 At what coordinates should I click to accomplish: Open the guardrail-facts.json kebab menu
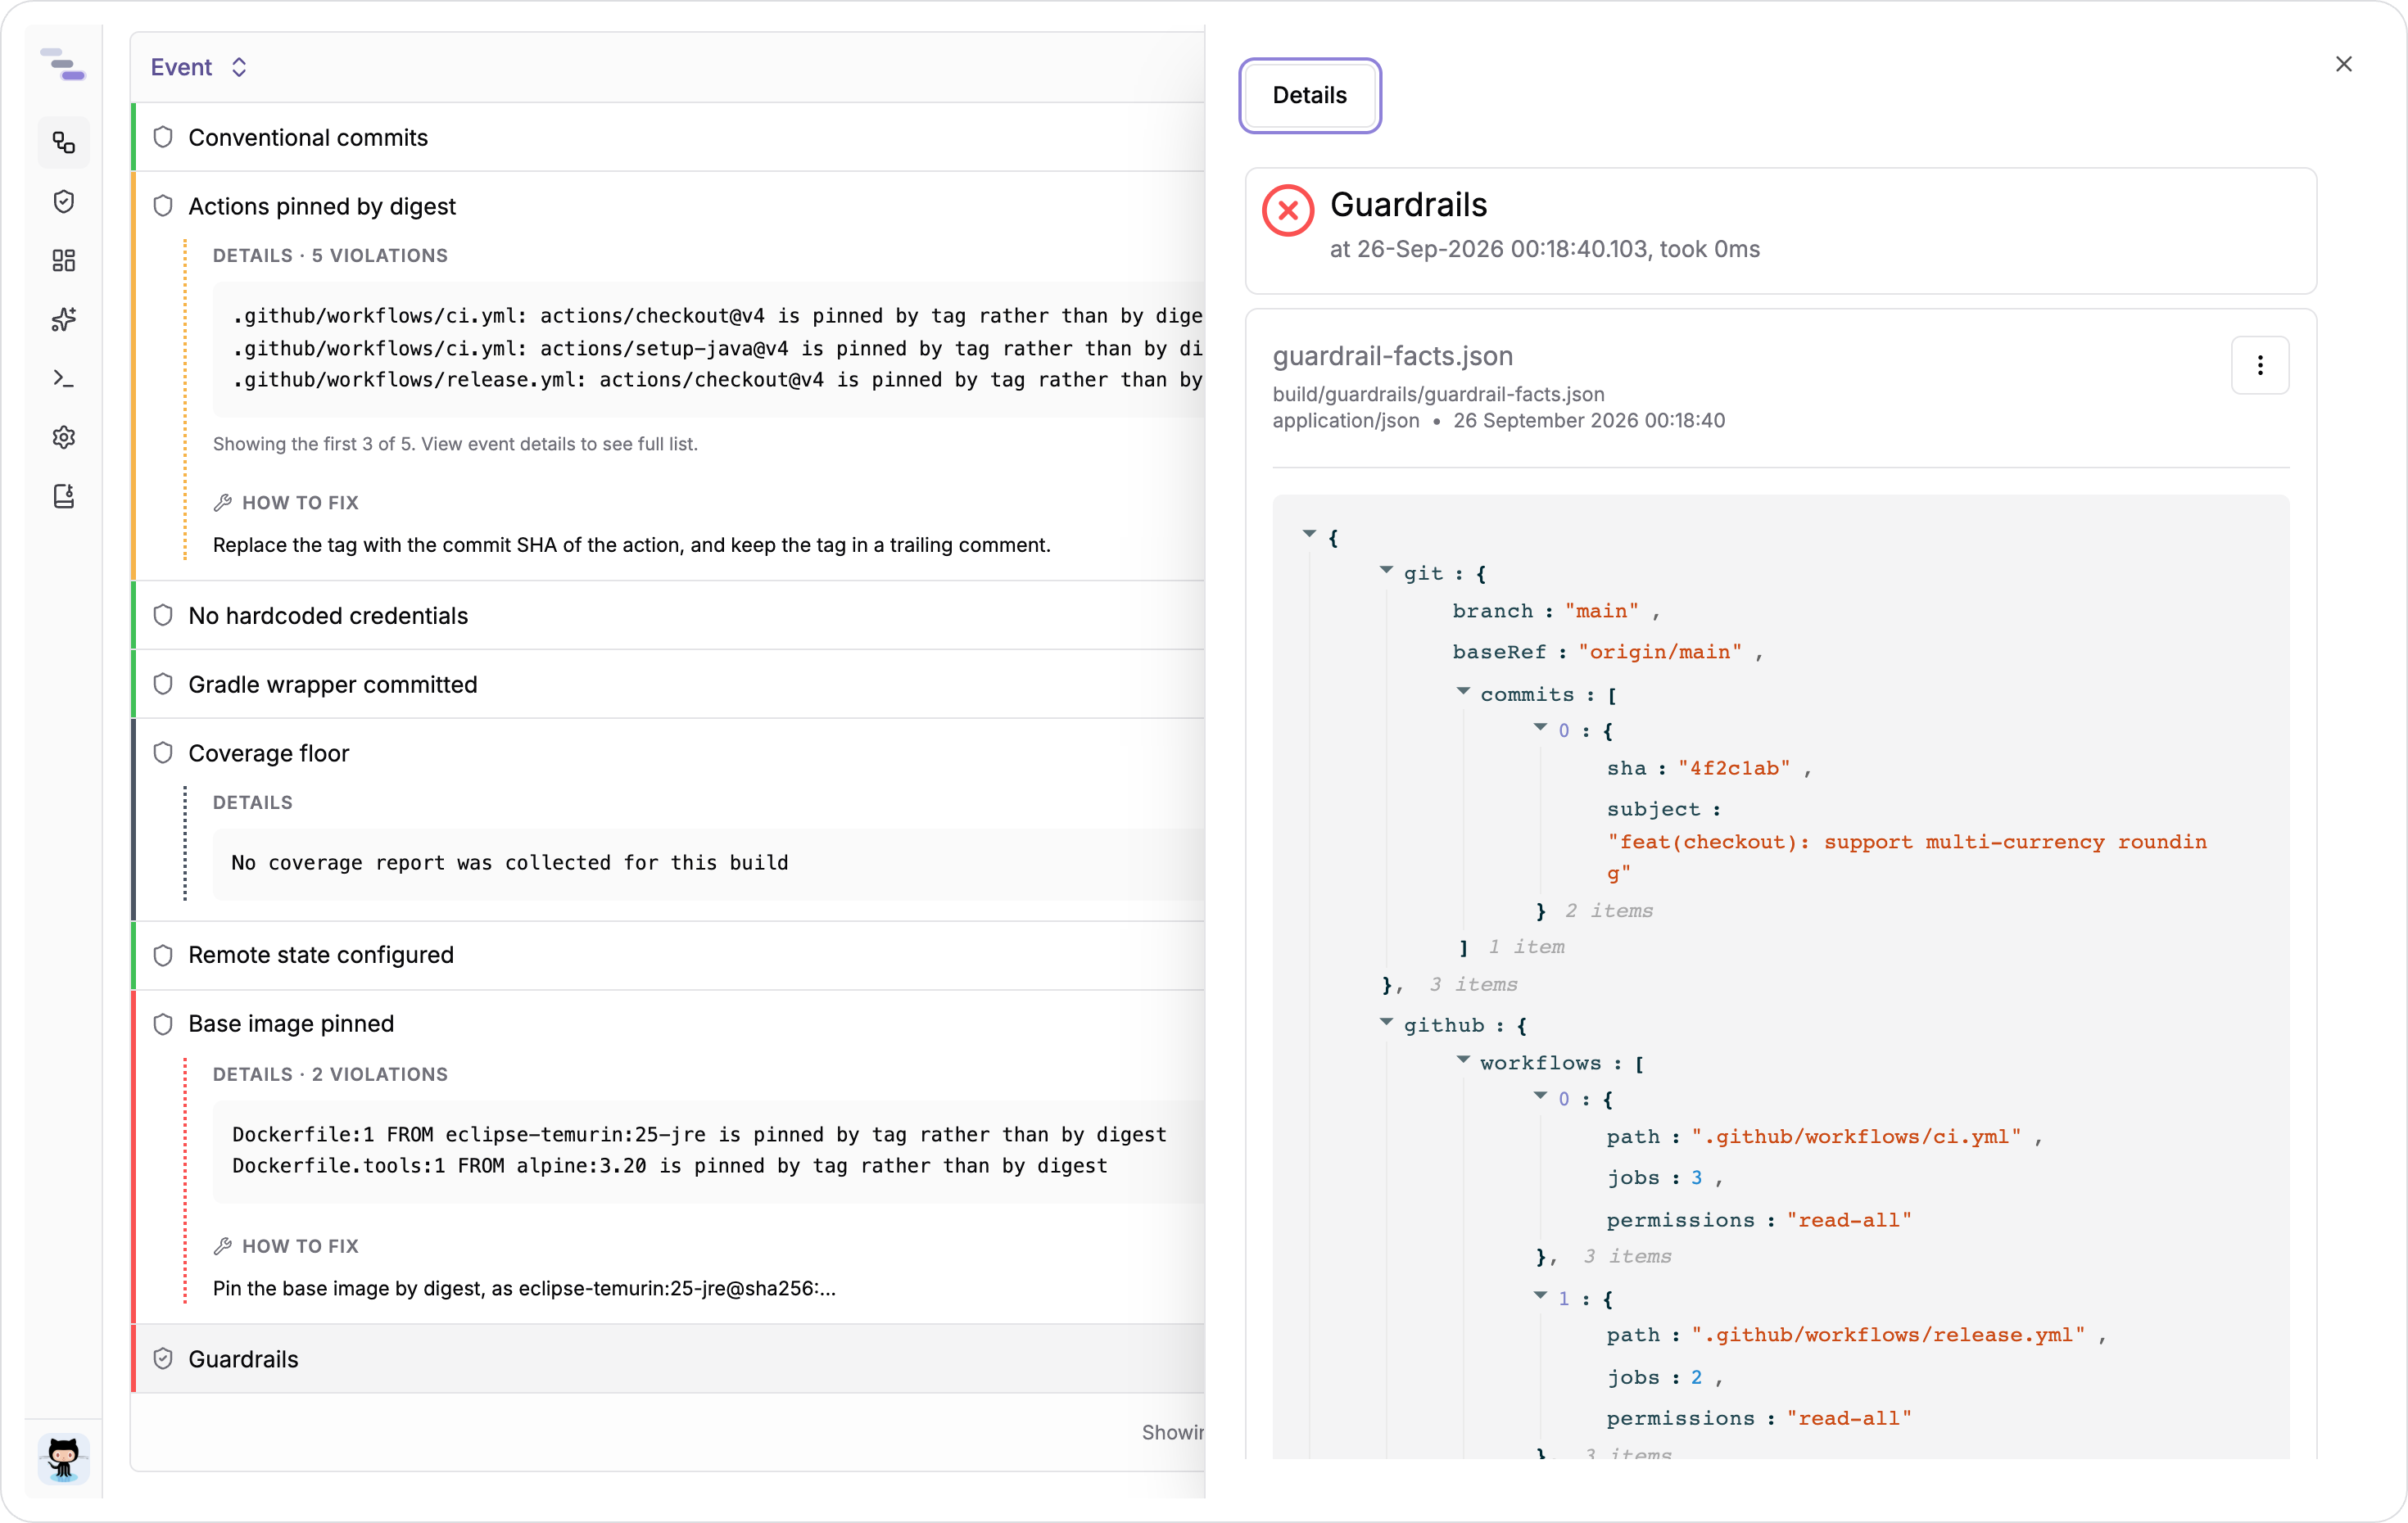tap(2259, 365)
